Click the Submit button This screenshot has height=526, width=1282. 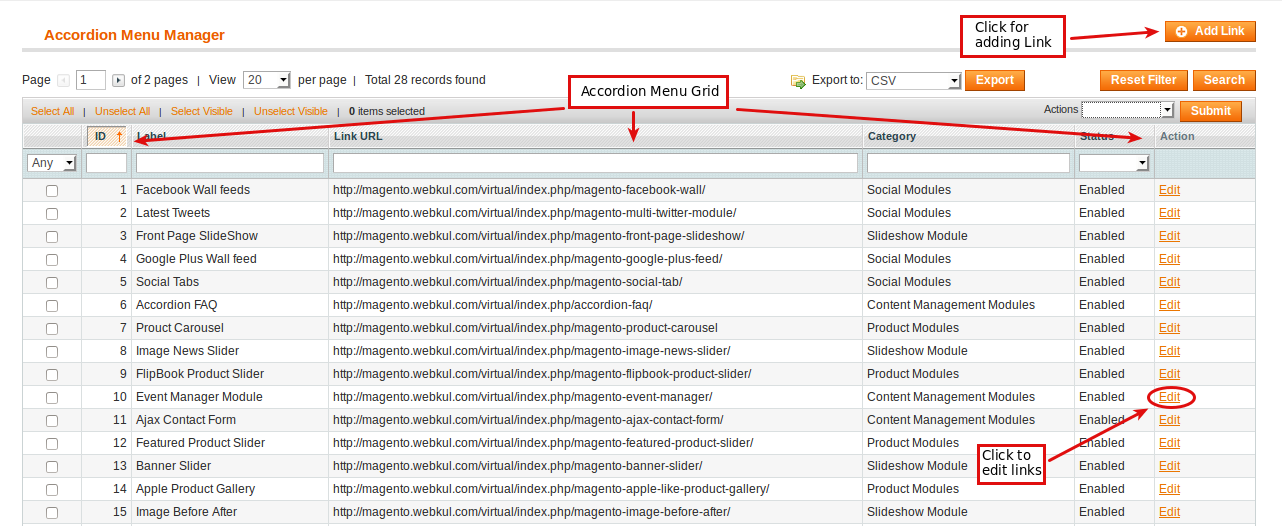(x=1211, y=111)
